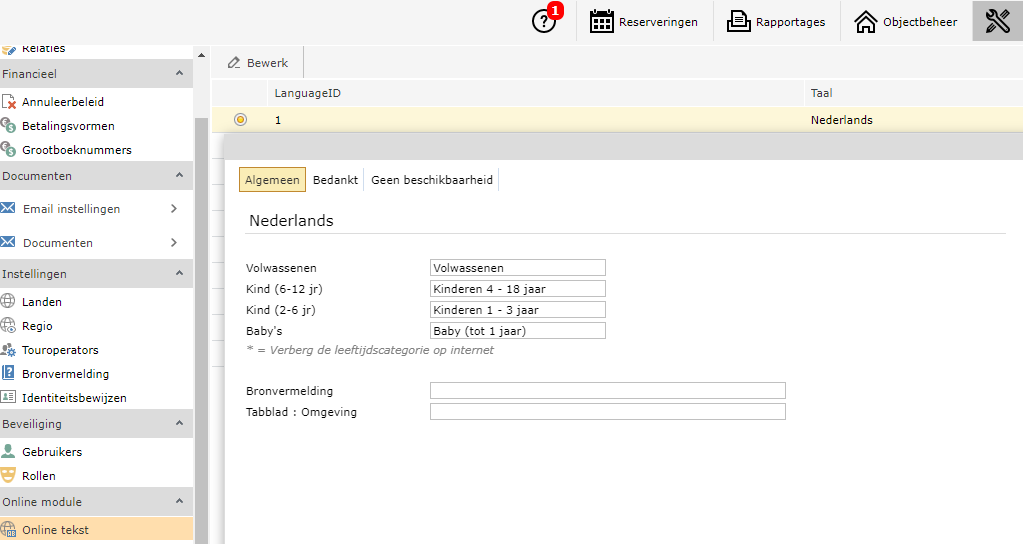Collapse the Beveiliging section
The image size is (1023, 544).
click(179, 423)
